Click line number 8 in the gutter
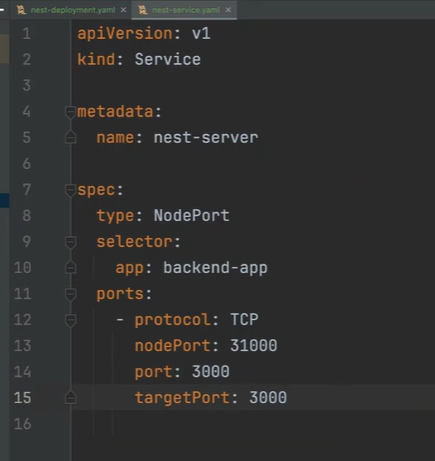Screen dimensions: 435x461 click(x=27, y=216)
